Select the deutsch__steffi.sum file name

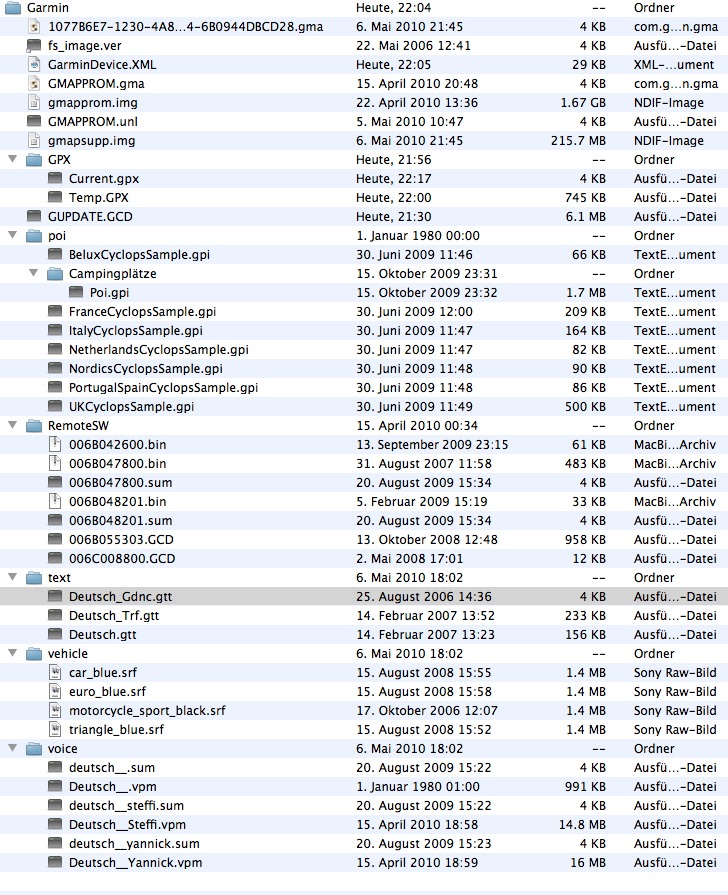[x=126, y=805]
